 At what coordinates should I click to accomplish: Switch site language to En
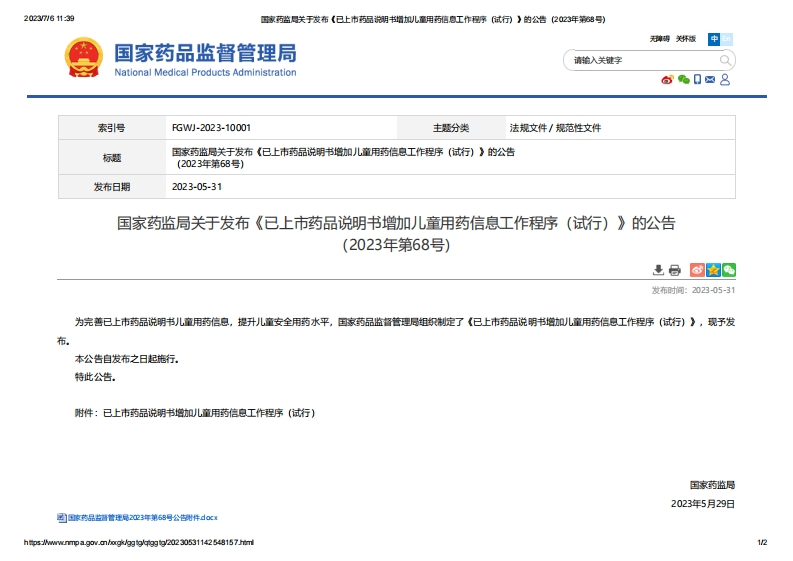pyautogui.click(x=727, y=39)
